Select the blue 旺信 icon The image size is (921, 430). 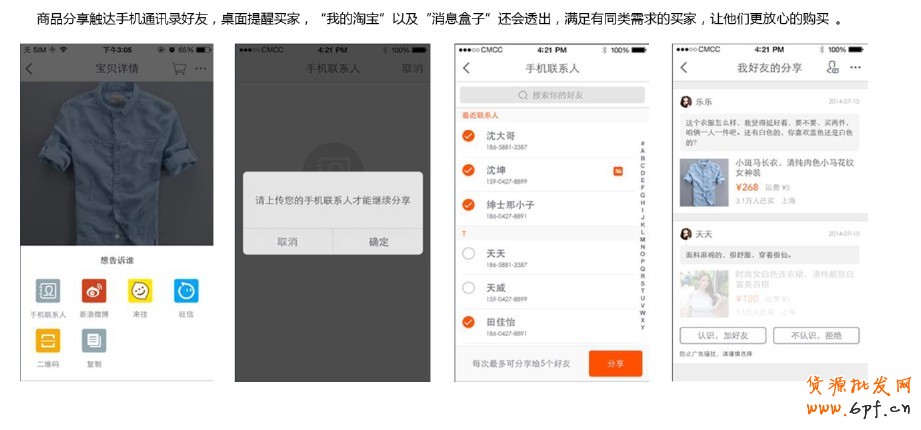pyautogui.click(x=186, y=291)
